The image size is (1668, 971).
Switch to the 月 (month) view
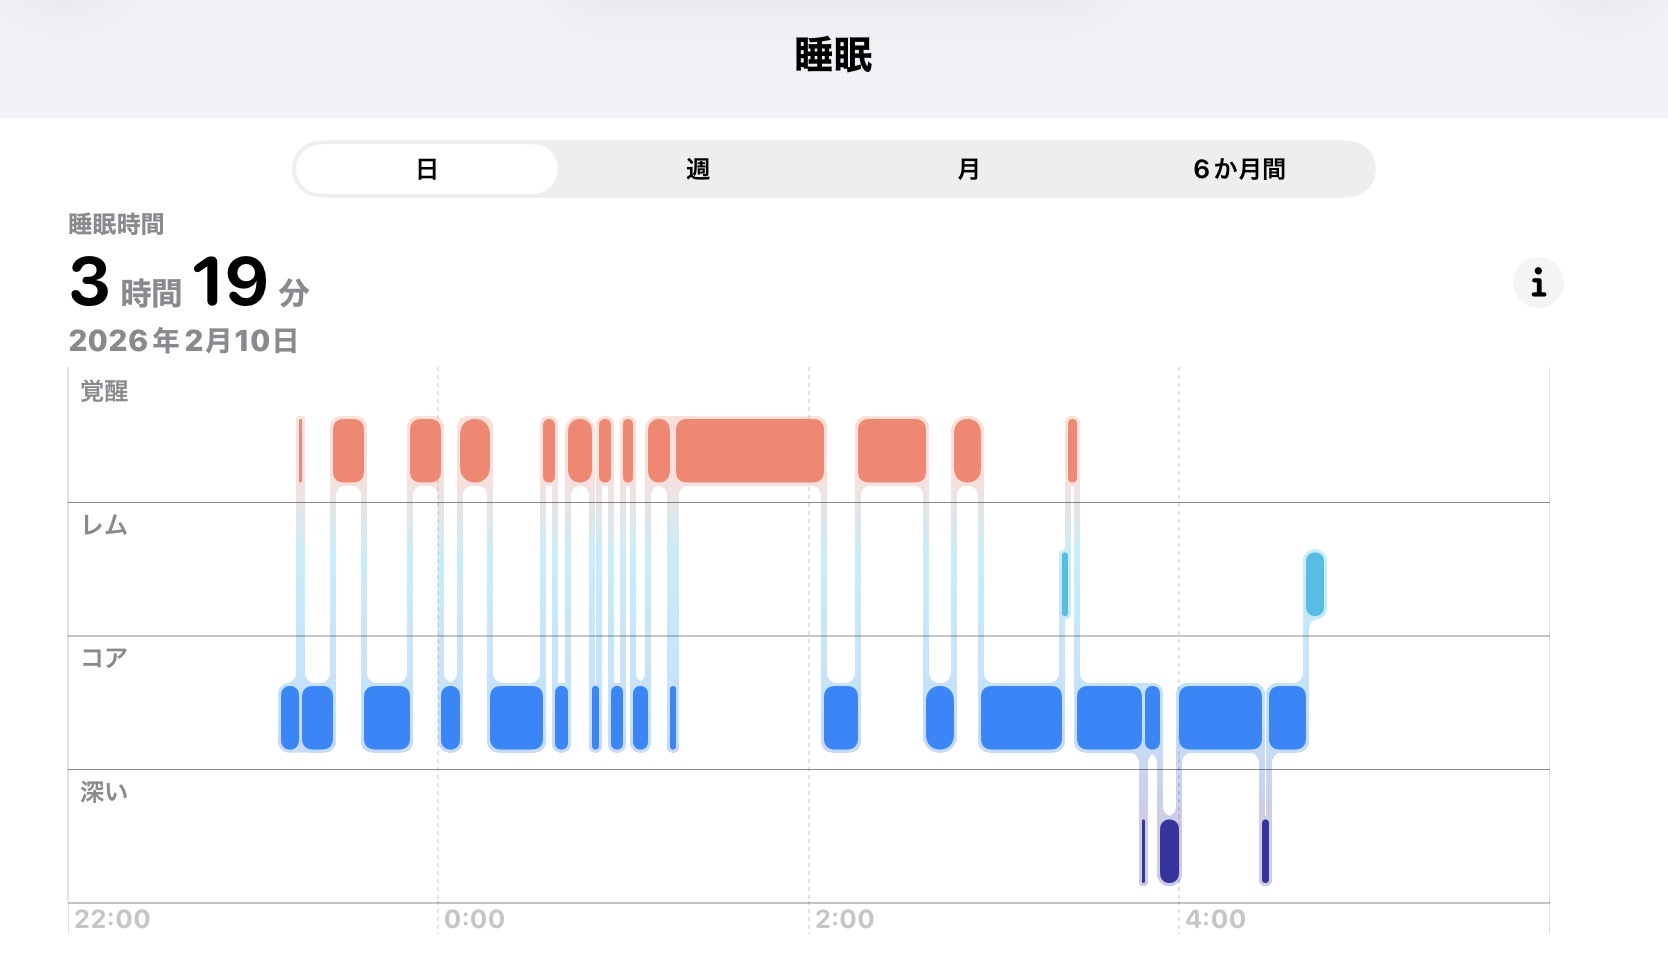[968, 169]
